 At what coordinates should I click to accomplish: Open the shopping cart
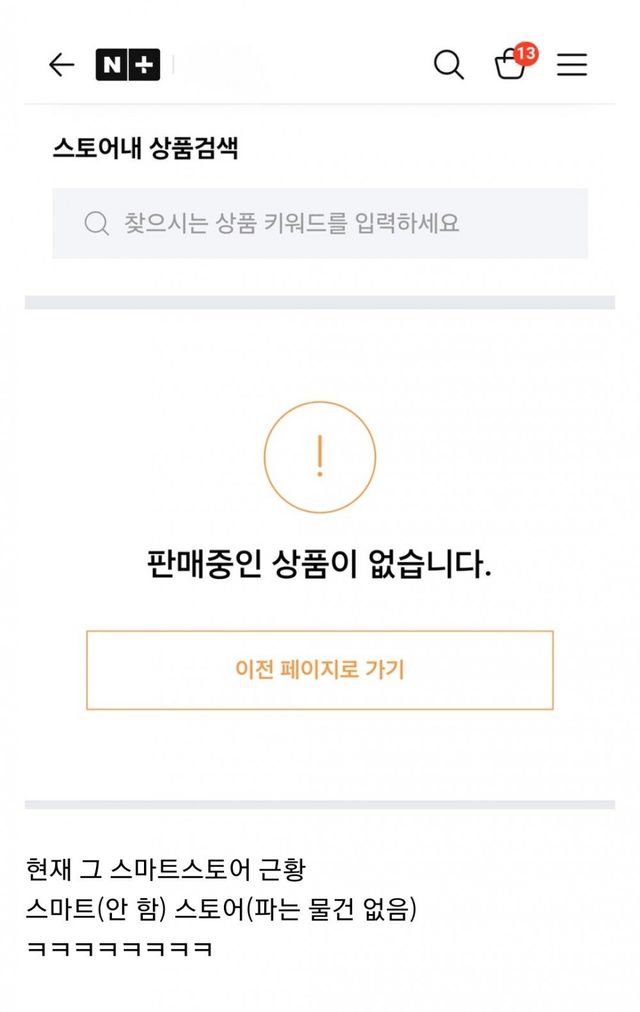click(509, 68)
